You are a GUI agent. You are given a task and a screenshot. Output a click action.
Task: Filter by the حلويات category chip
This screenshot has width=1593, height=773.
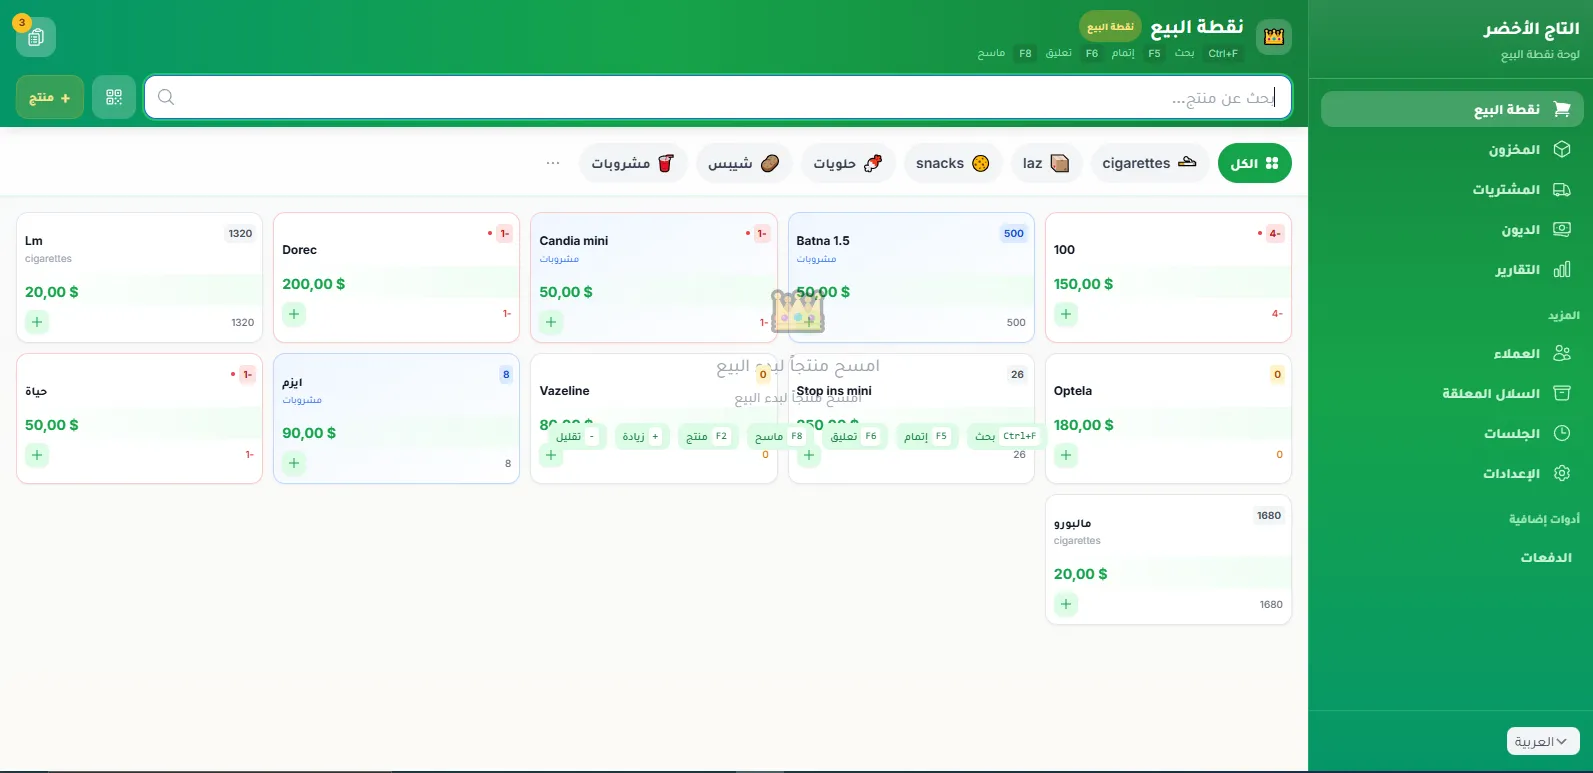[x=848, y=163]
